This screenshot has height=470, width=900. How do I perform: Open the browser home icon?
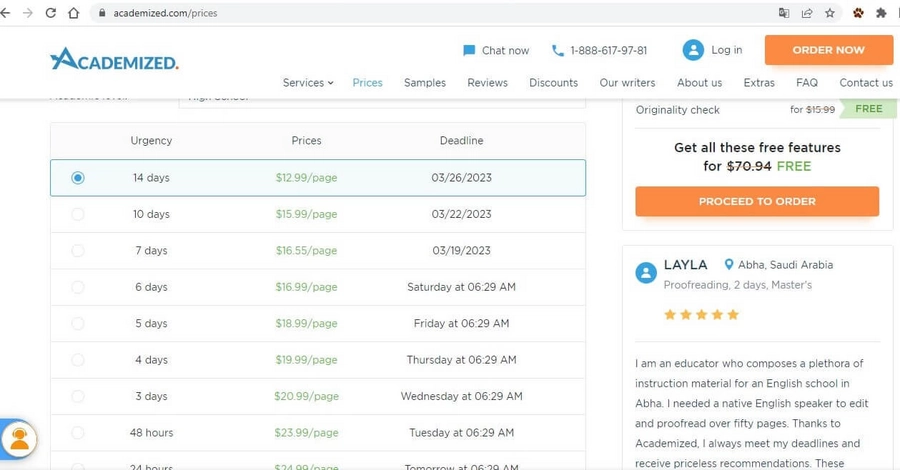click(73, 13)
